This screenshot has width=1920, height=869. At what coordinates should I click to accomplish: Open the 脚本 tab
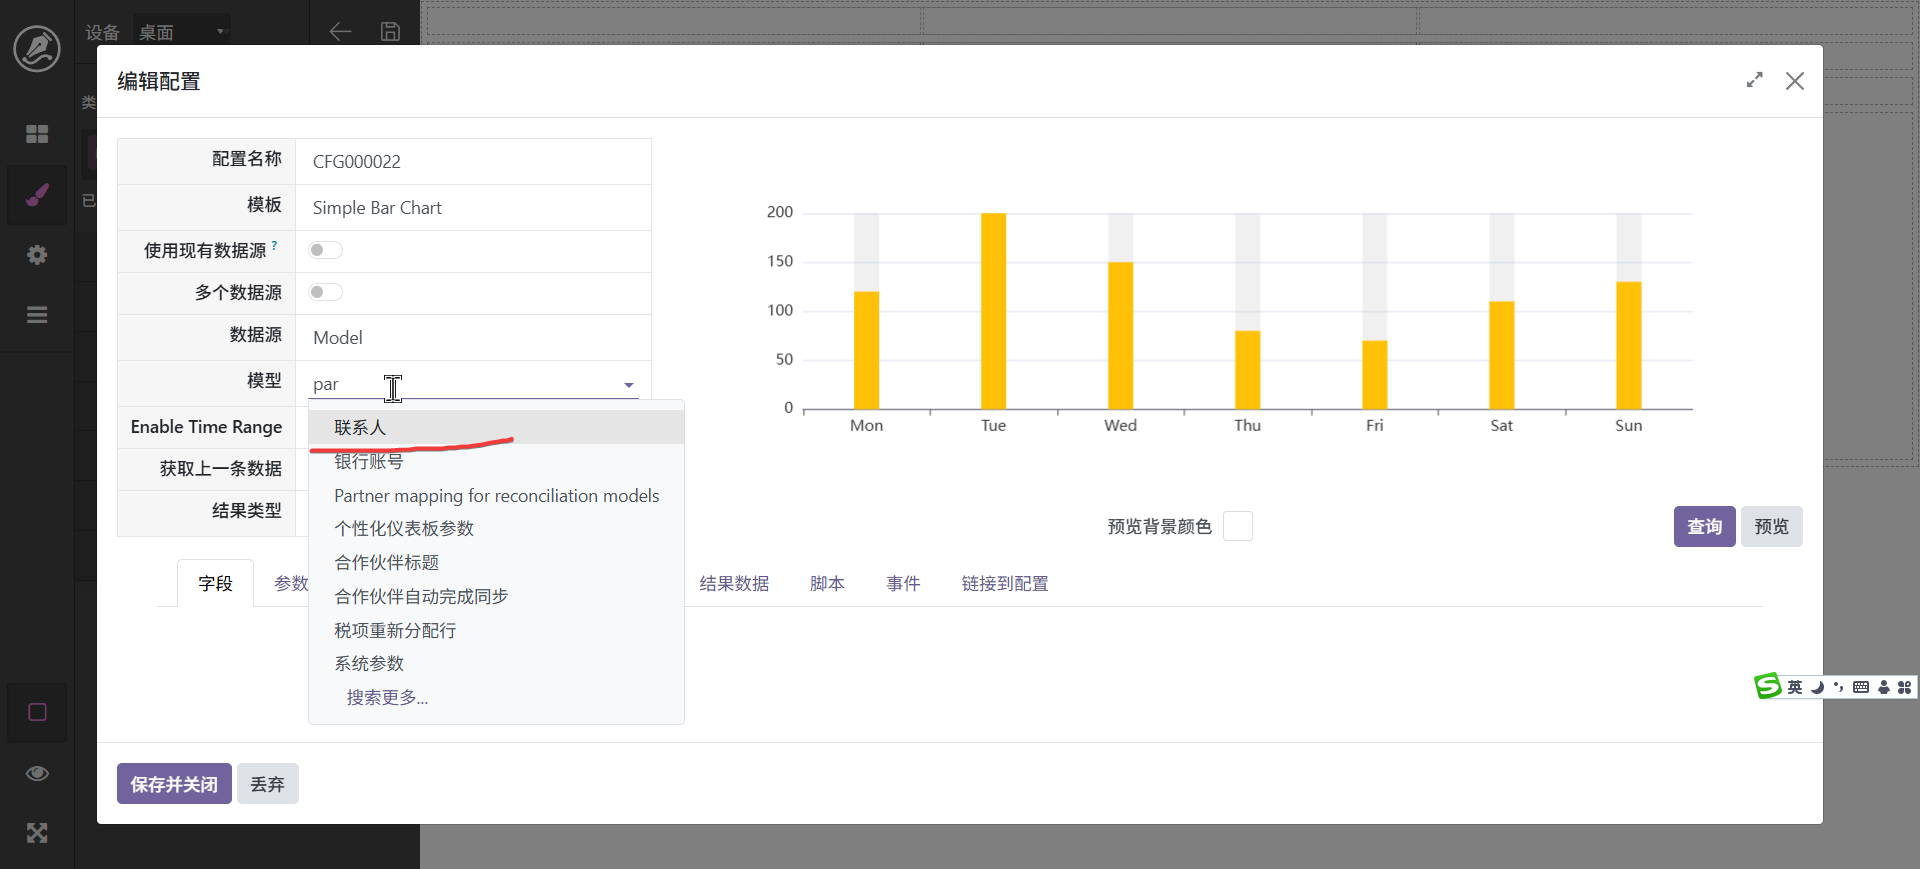point(827,583)
